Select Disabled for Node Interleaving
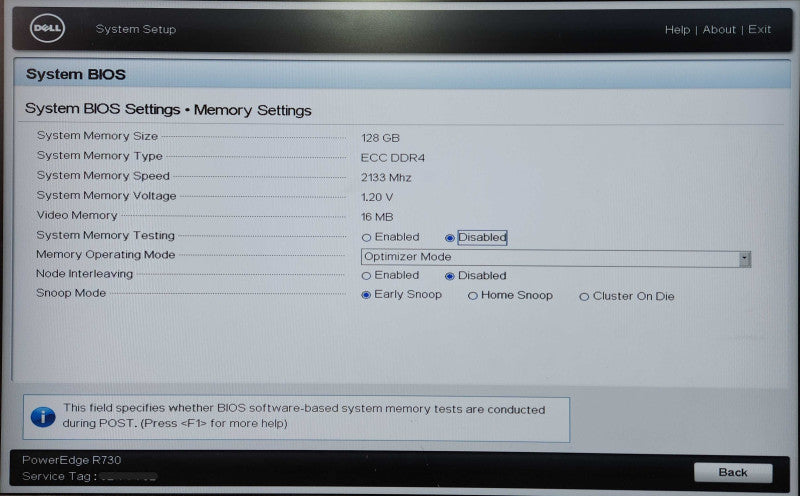 click(449, 276)
